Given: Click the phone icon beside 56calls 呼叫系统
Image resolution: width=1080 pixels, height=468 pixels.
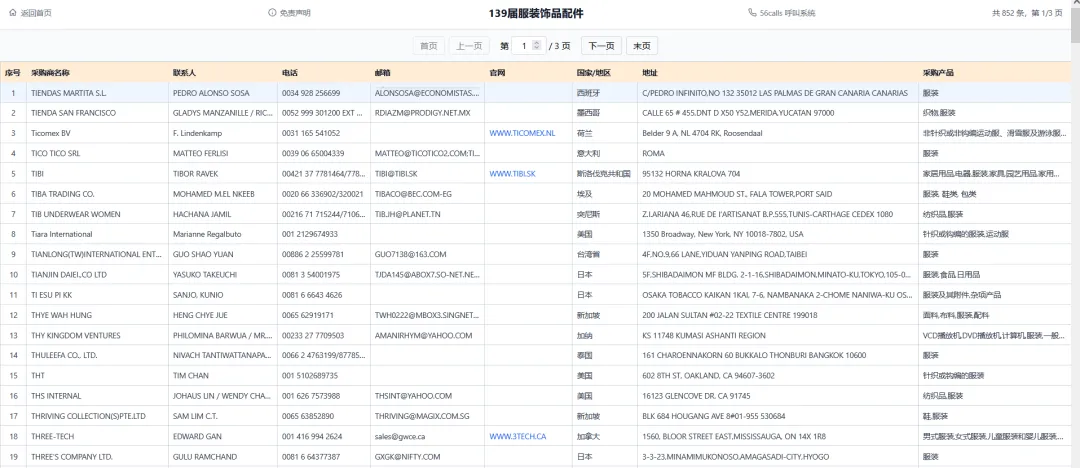Looking at the screenshot, I should point(752,12).
